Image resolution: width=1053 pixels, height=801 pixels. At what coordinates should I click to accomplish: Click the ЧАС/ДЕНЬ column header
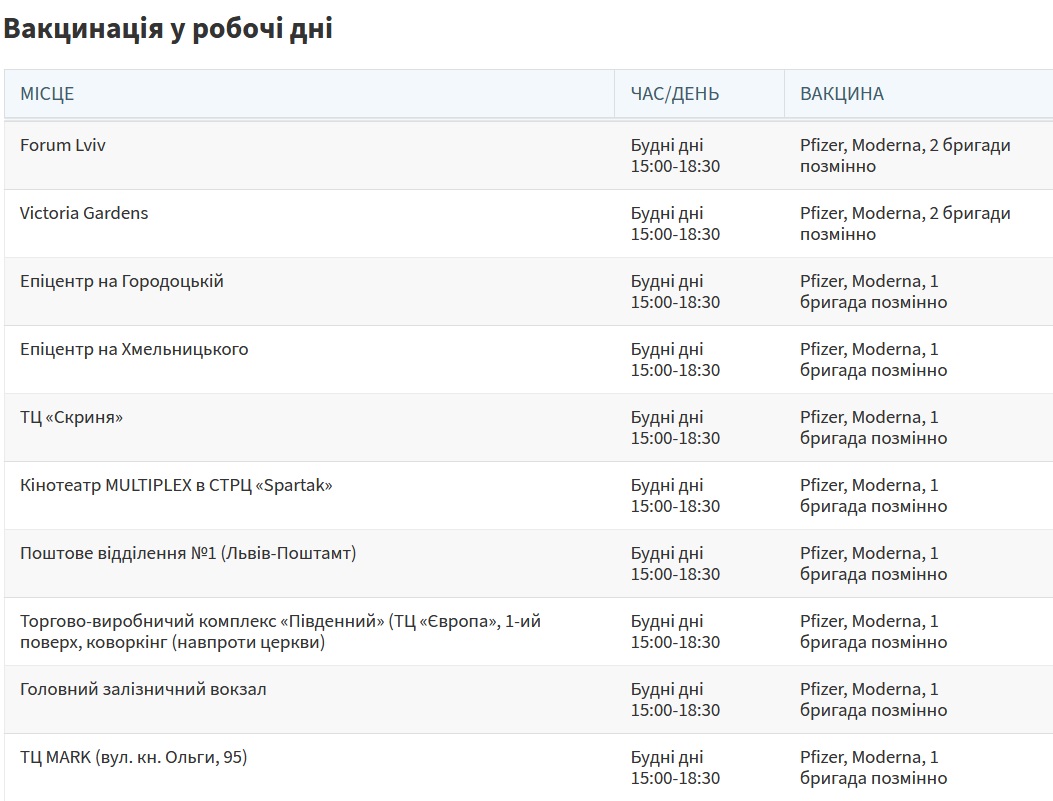(x=674, y=94)
